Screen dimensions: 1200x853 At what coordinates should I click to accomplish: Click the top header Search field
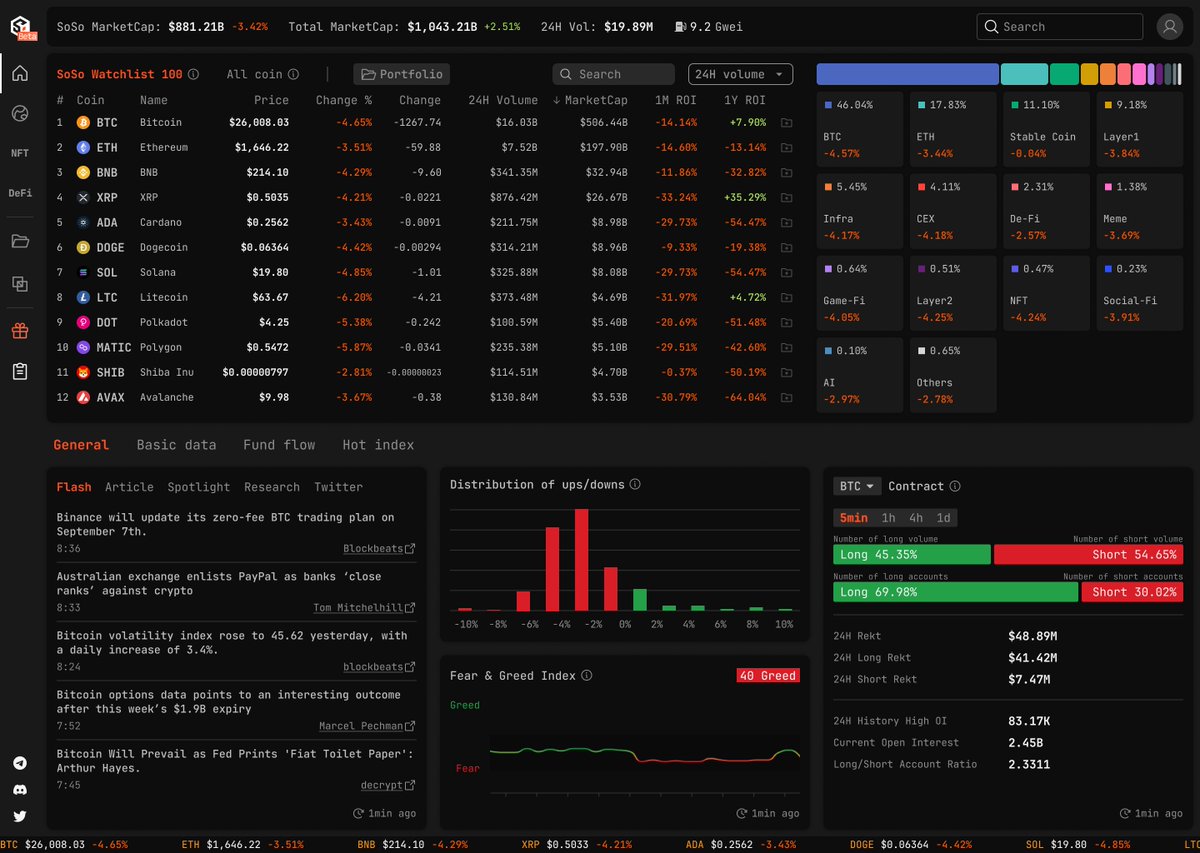tap(1059, 27)
